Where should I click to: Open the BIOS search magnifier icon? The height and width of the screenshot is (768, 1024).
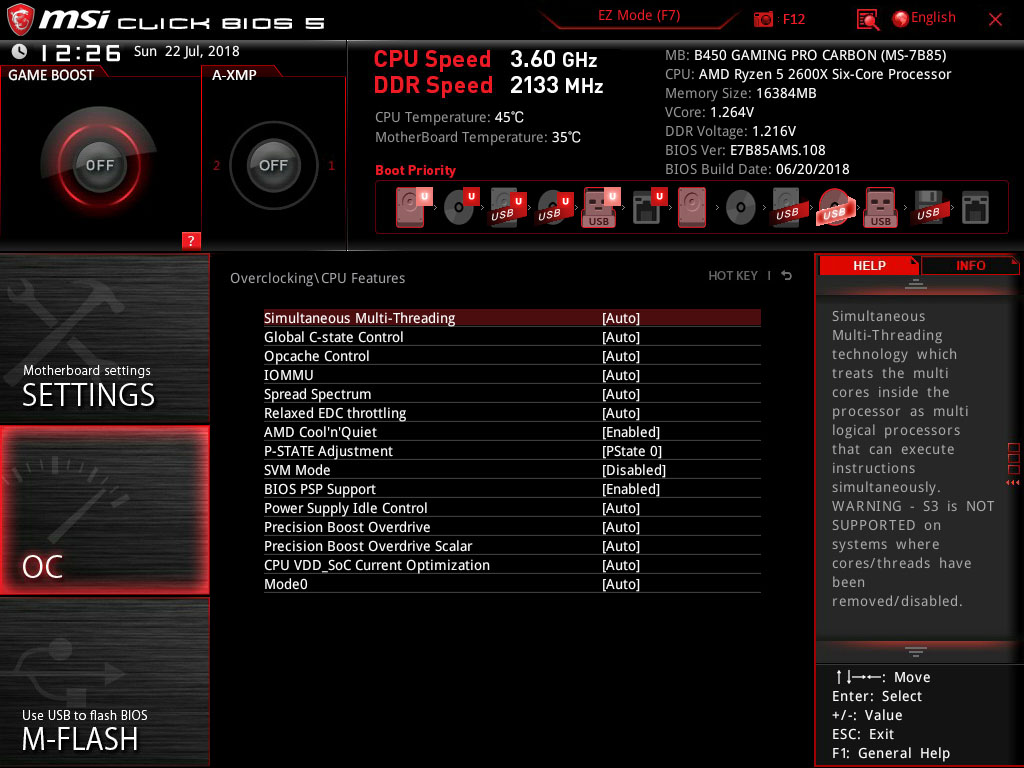point(867,20)
